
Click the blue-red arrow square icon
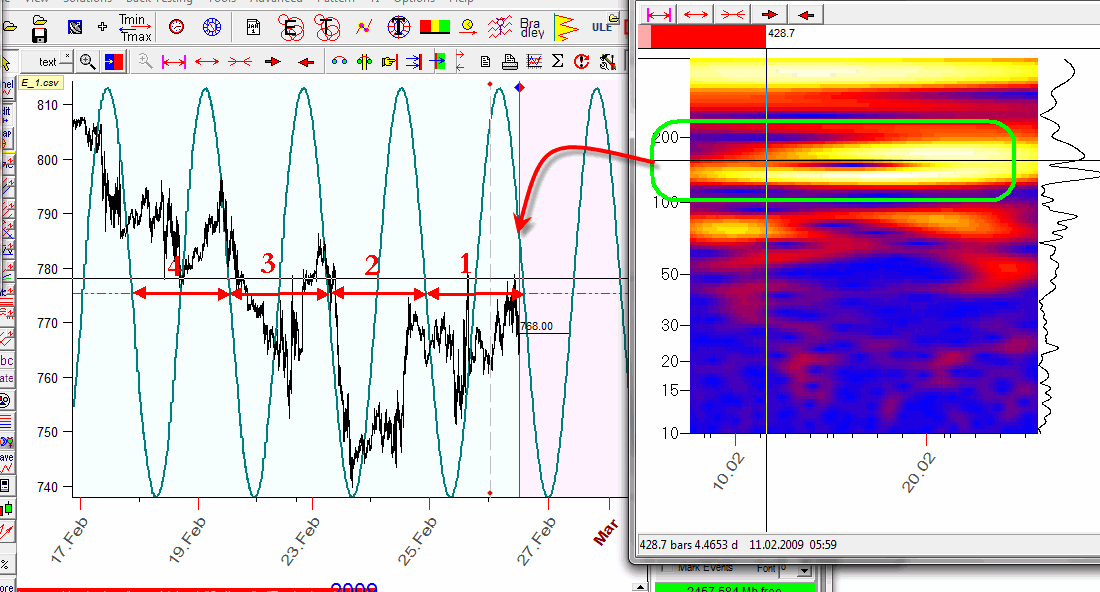pyautogui.click(x=114, y=62)
